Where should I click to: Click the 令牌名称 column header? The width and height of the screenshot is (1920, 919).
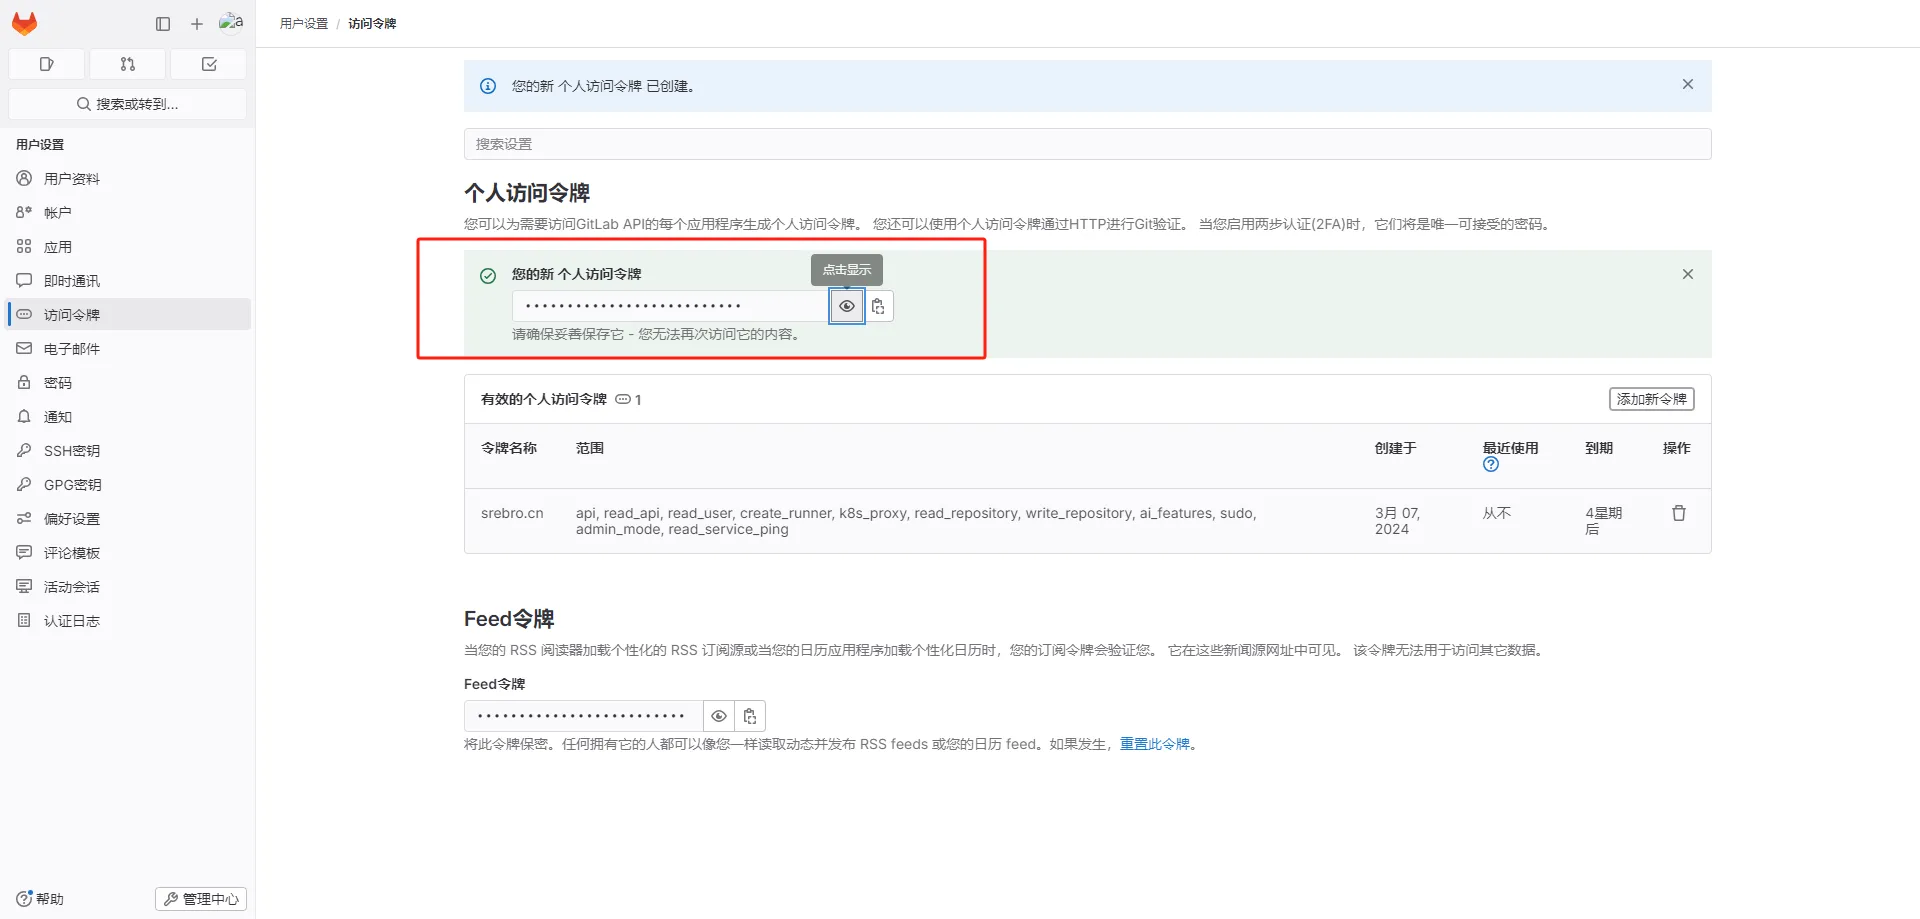tap(509, 448)
